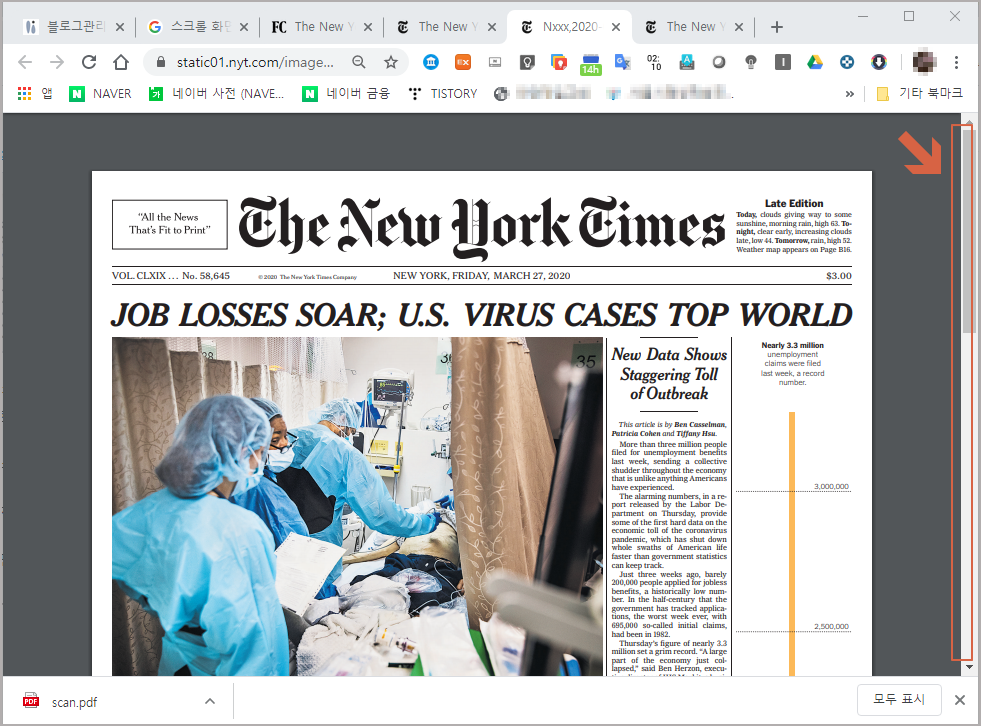Click the 2,500,000 chart label

(831, 626)
